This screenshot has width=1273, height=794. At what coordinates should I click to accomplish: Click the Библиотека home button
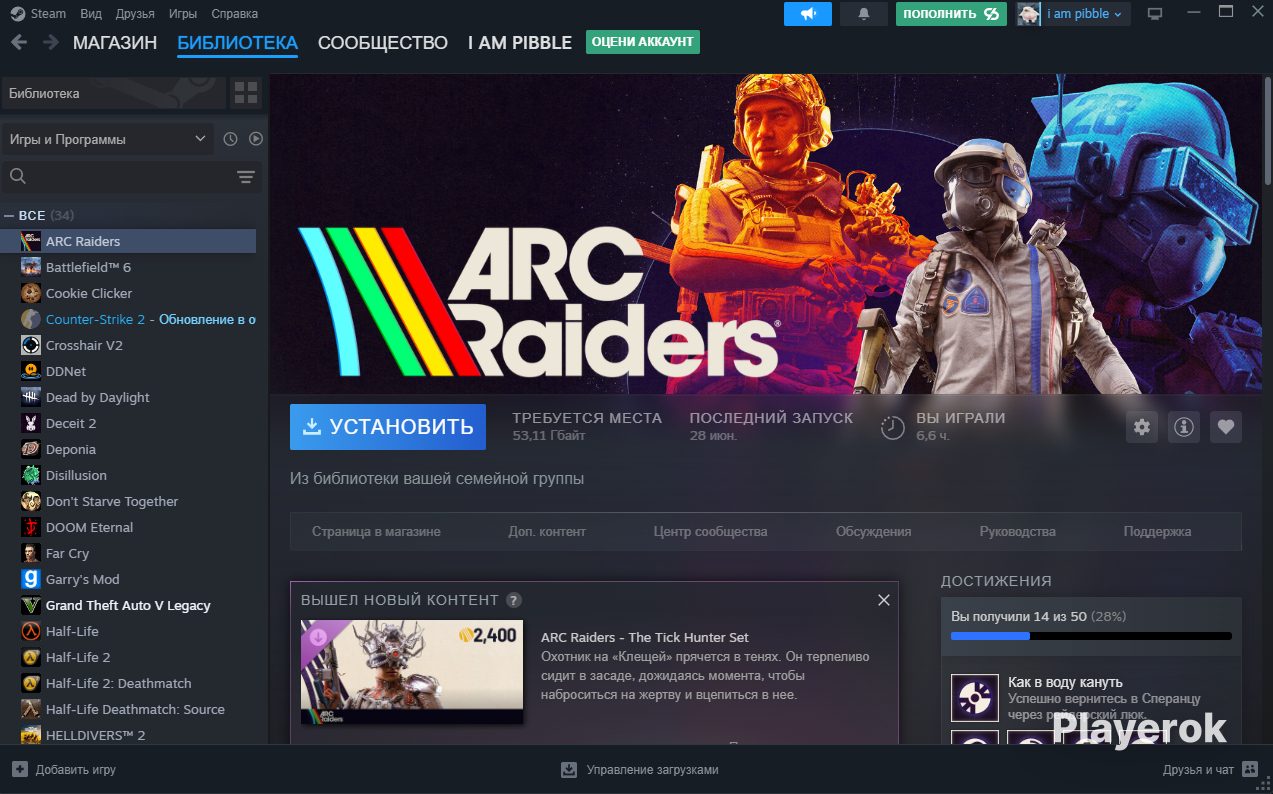tap(113, 93)
